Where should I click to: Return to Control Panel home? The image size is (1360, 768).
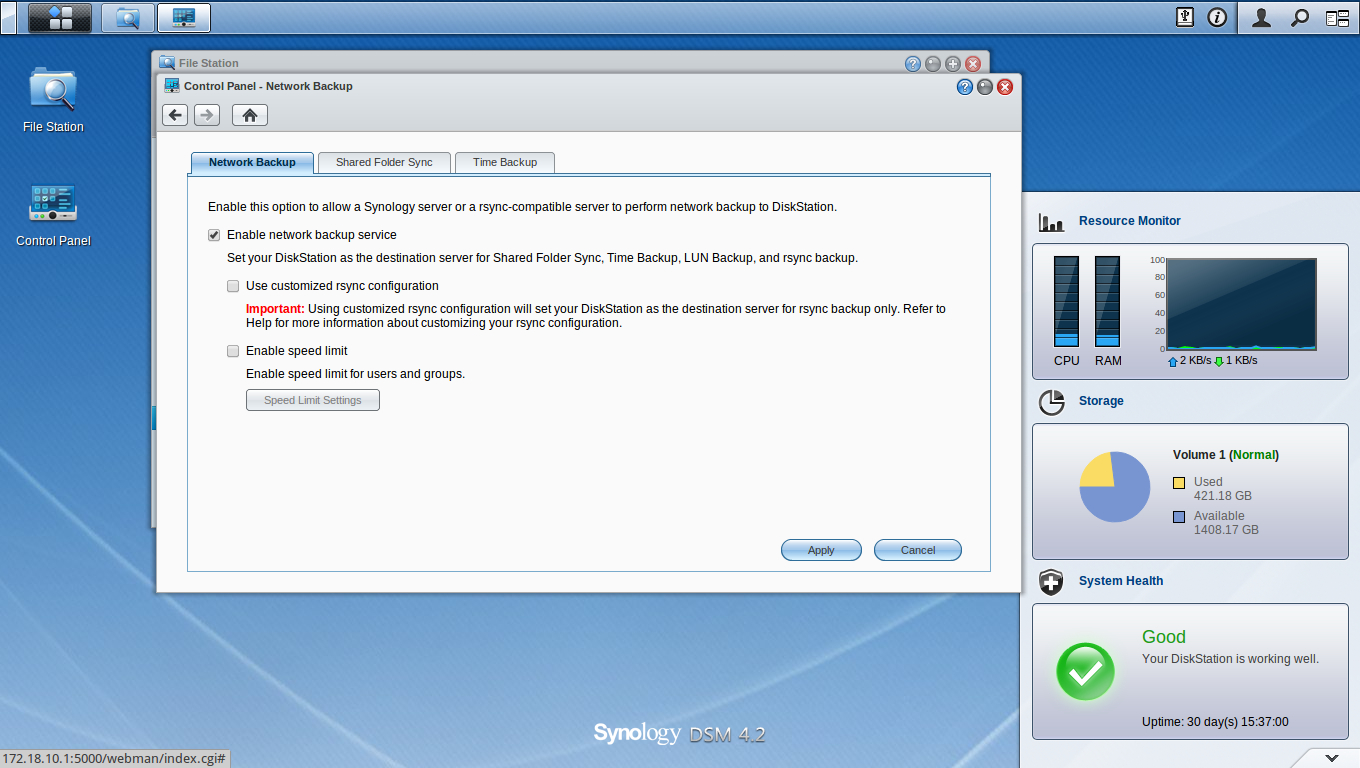[250, 115]
